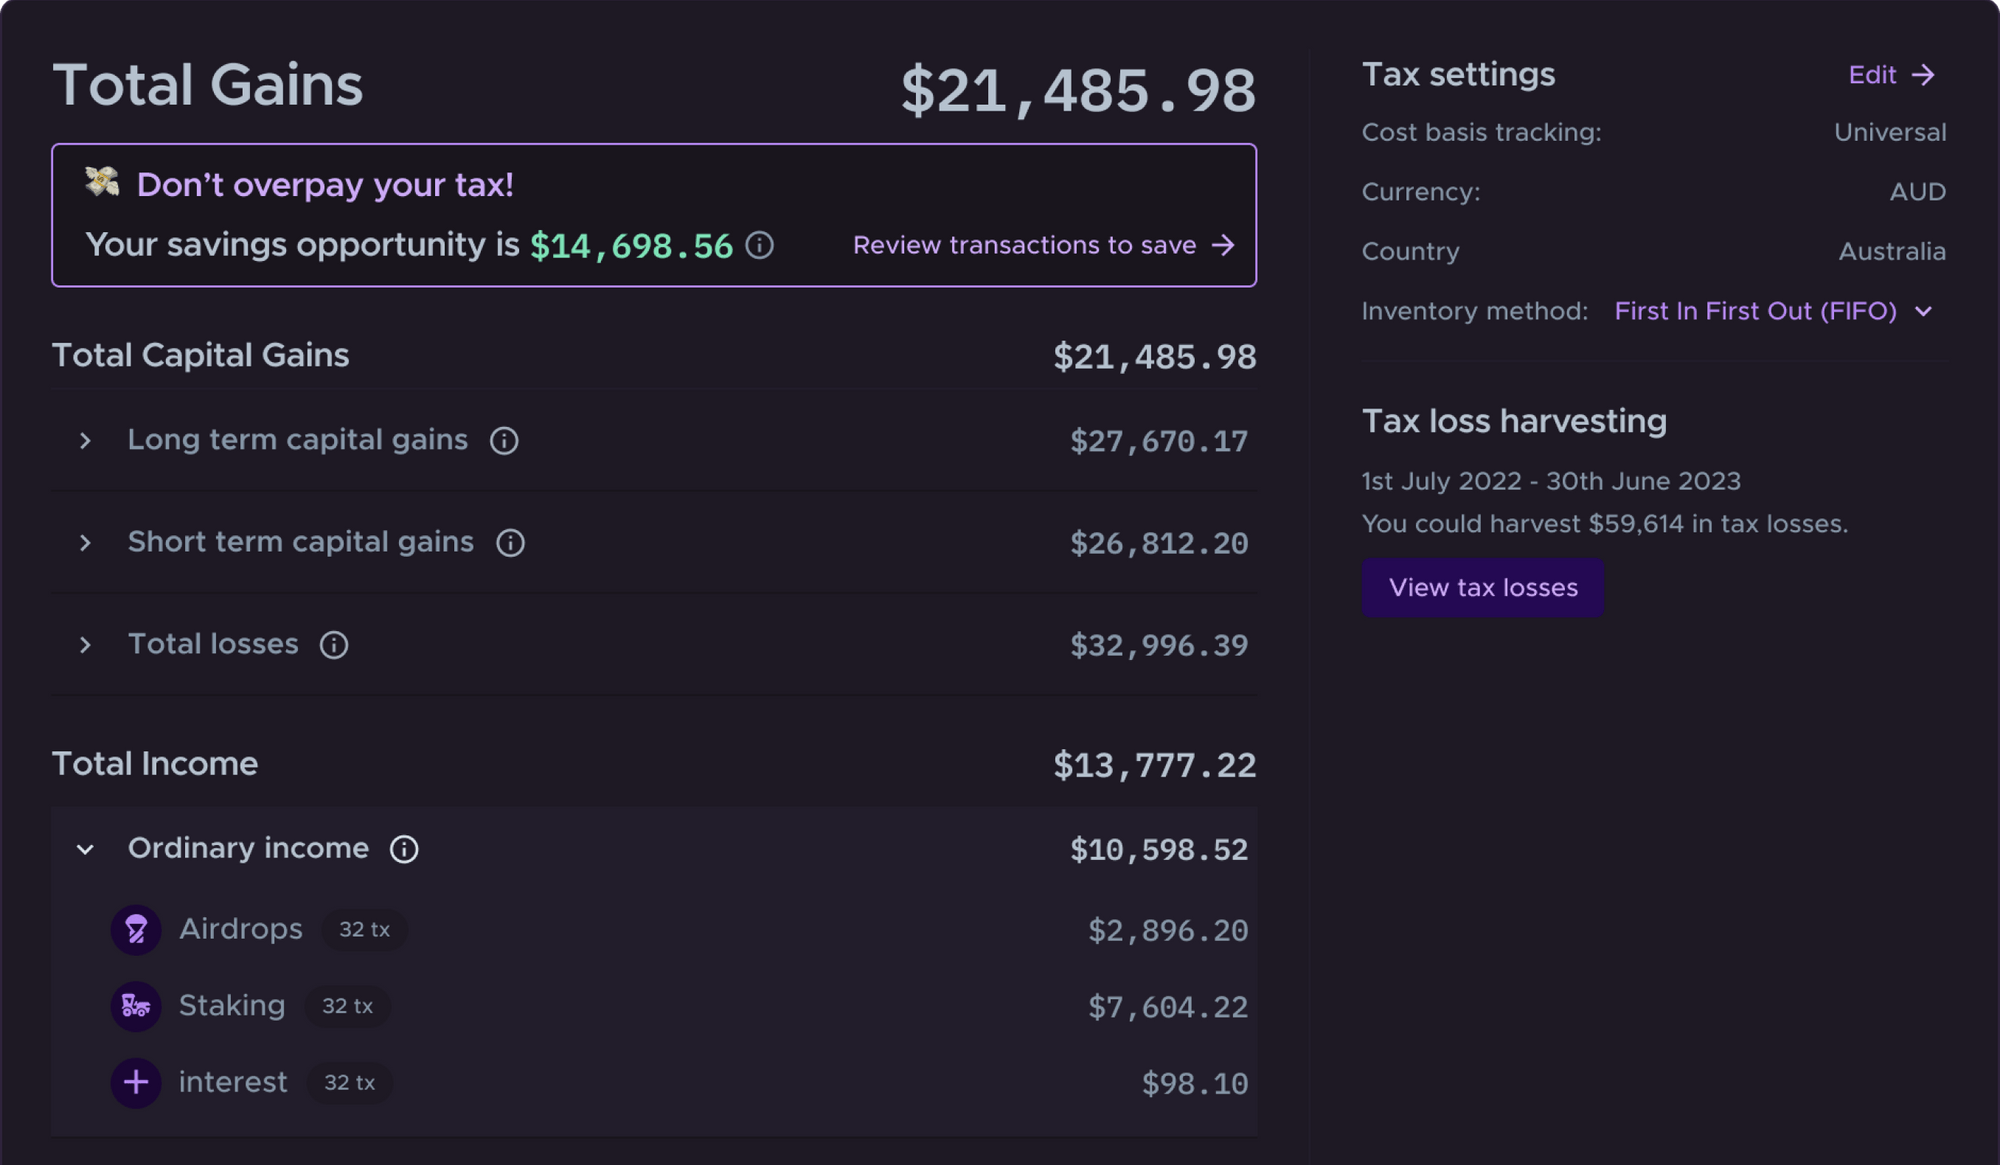The width and height of the screenshot is (2000, 1165).
Task: Click Cost basis tracking value Universal
Action: pyautogui.click(x=1890, y=132)
